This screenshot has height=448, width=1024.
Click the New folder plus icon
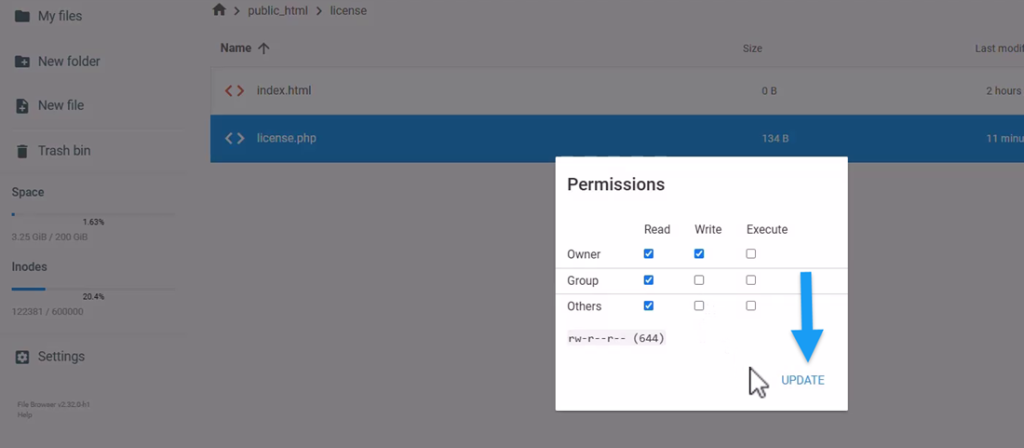22,61
